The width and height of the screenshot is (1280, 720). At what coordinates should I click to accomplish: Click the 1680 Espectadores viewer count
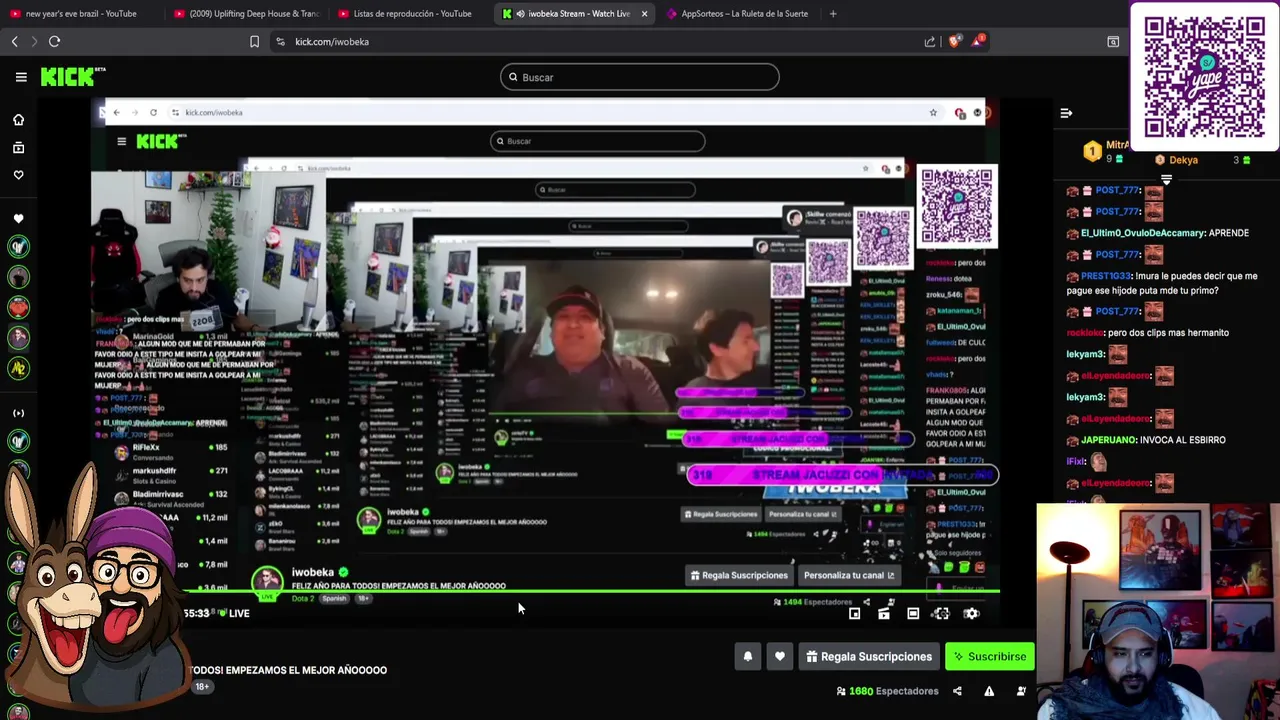coord(888,691)
